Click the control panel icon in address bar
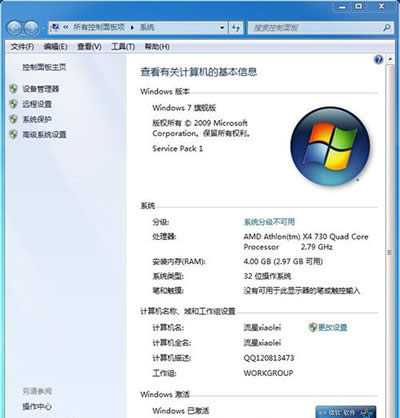Screen dimensions: 400x418 coord(55,27)
